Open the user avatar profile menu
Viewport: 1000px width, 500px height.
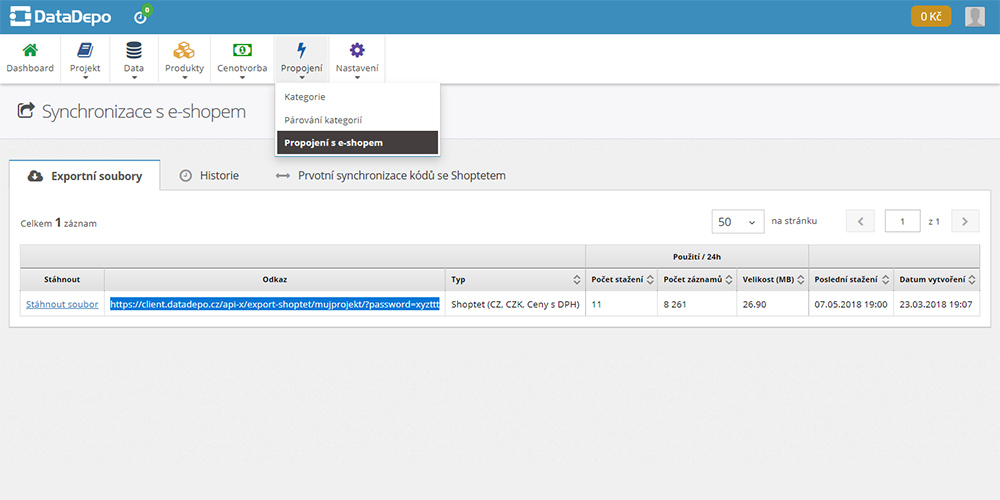(x=974, y=17)
